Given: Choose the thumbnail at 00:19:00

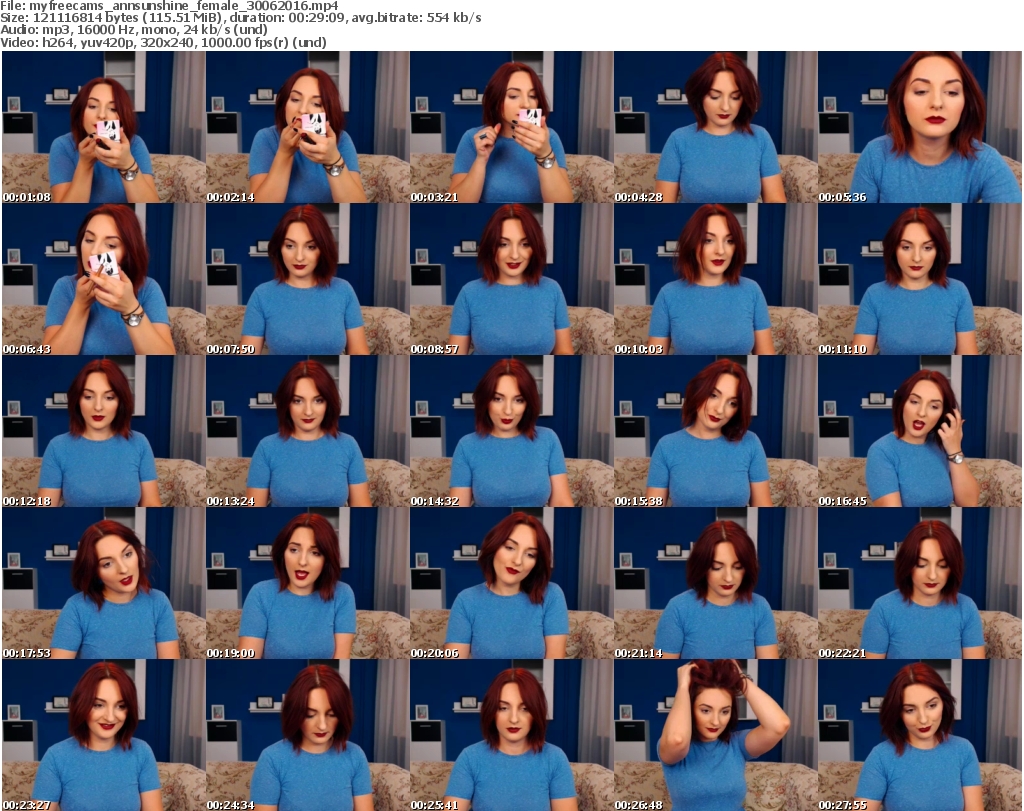Looking at the screenshot, I should (x=308, y=584).
